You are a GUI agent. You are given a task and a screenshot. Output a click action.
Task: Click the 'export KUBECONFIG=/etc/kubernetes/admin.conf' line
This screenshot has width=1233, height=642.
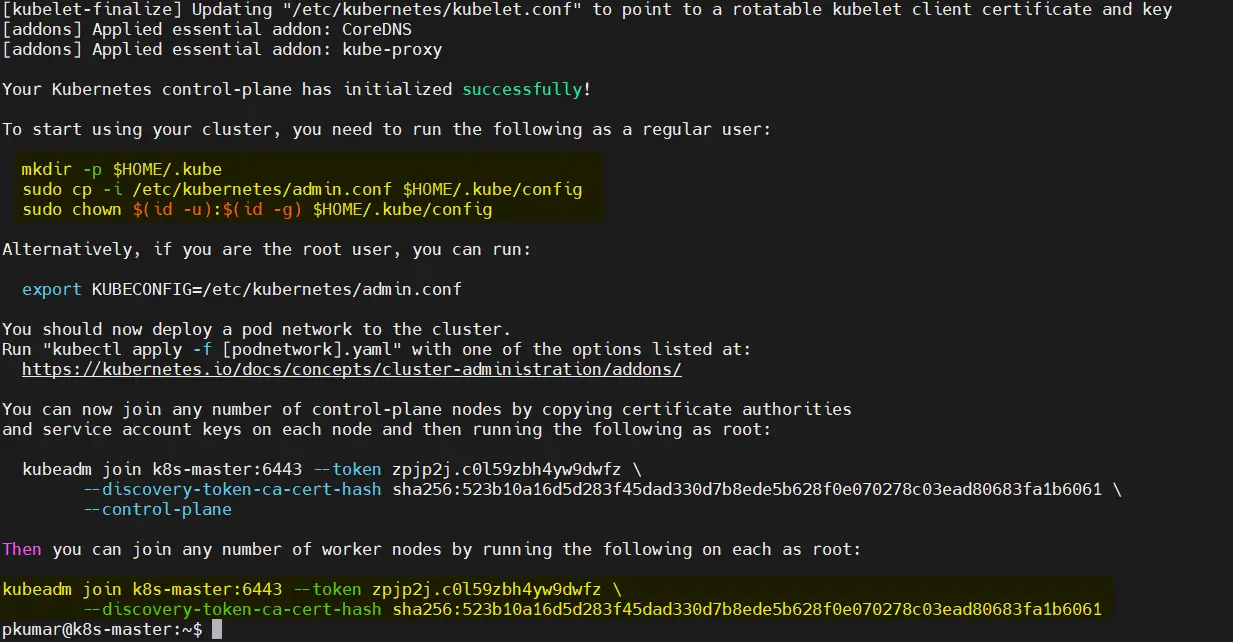pyautogui.click(x=242, y=289)
